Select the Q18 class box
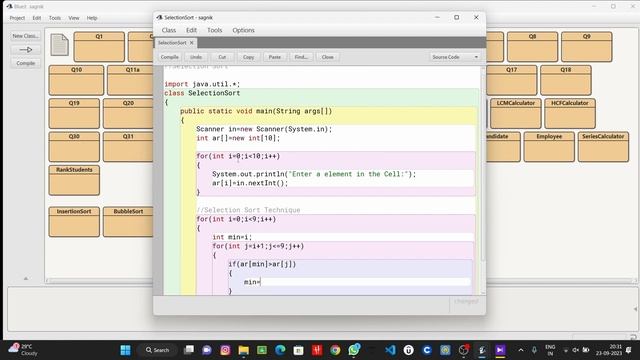The image size is (640, 360). (x=566, y=80)
